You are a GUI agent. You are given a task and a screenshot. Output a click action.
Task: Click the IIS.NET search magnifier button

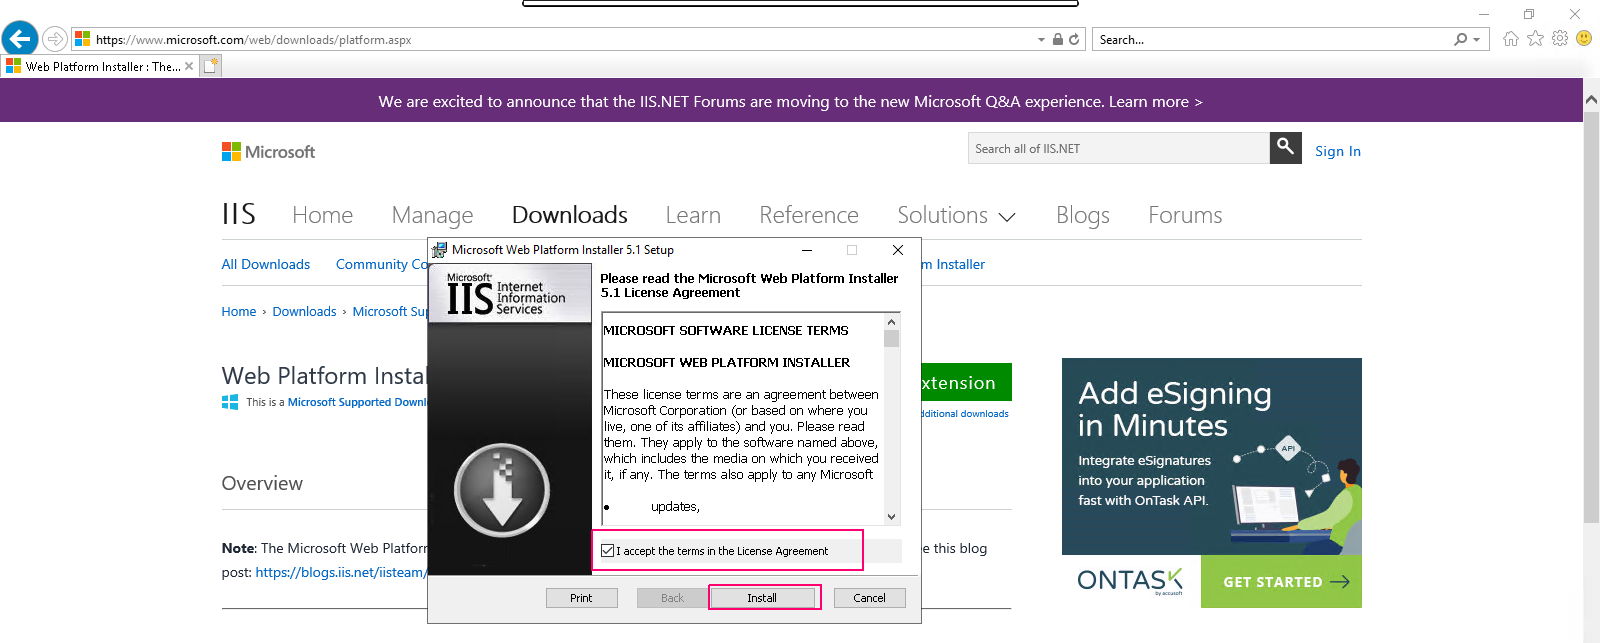point(1286,148)
